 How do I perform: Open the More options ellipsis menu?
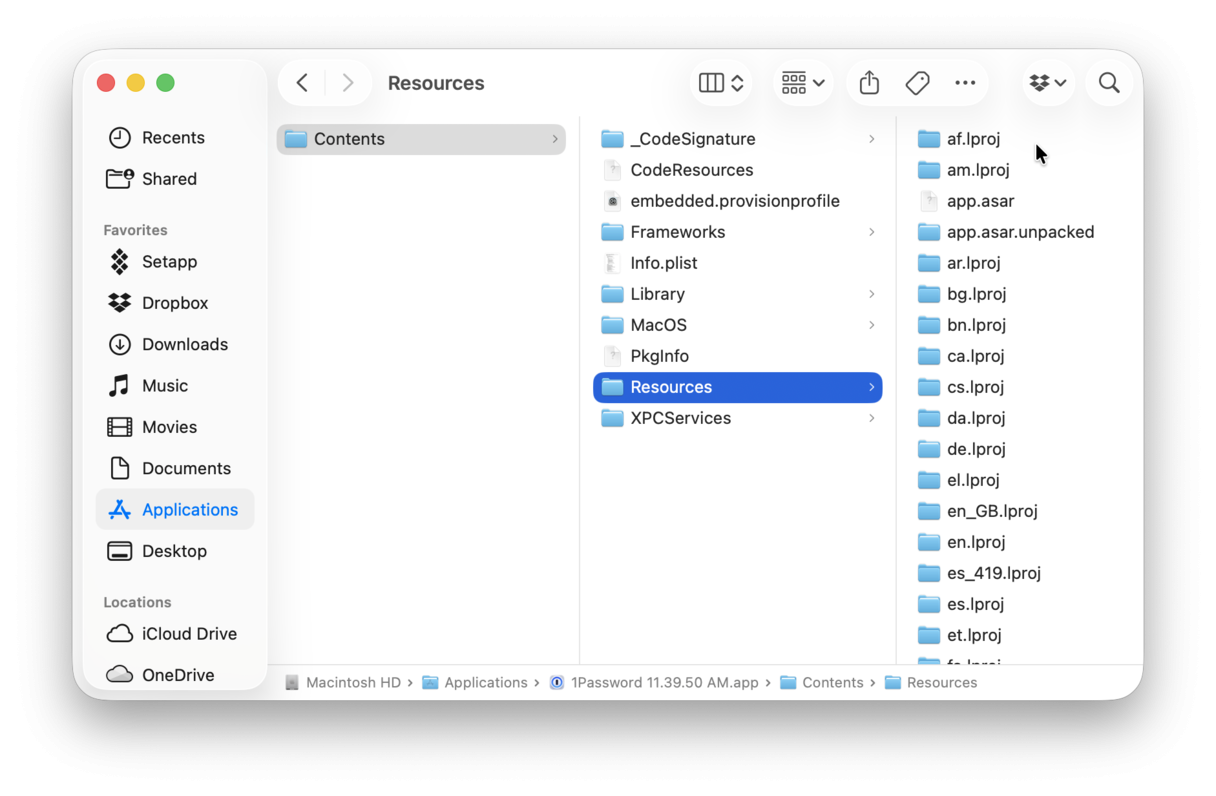tap(965, 83)
